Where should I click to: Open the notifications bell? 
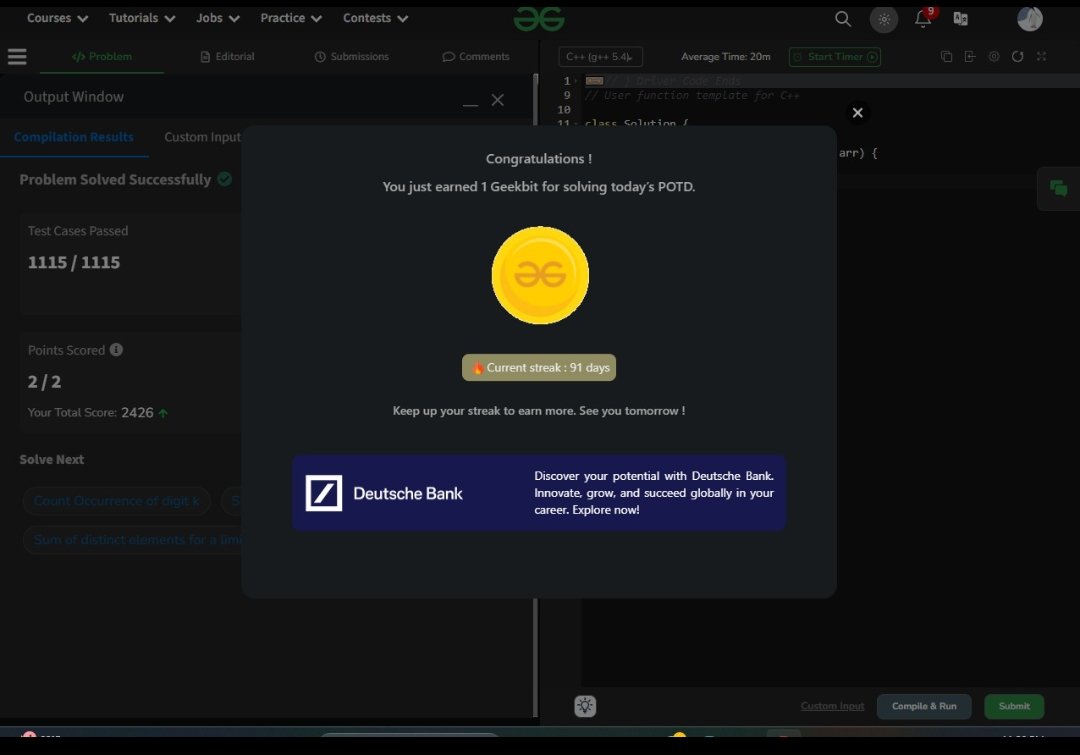924,18
